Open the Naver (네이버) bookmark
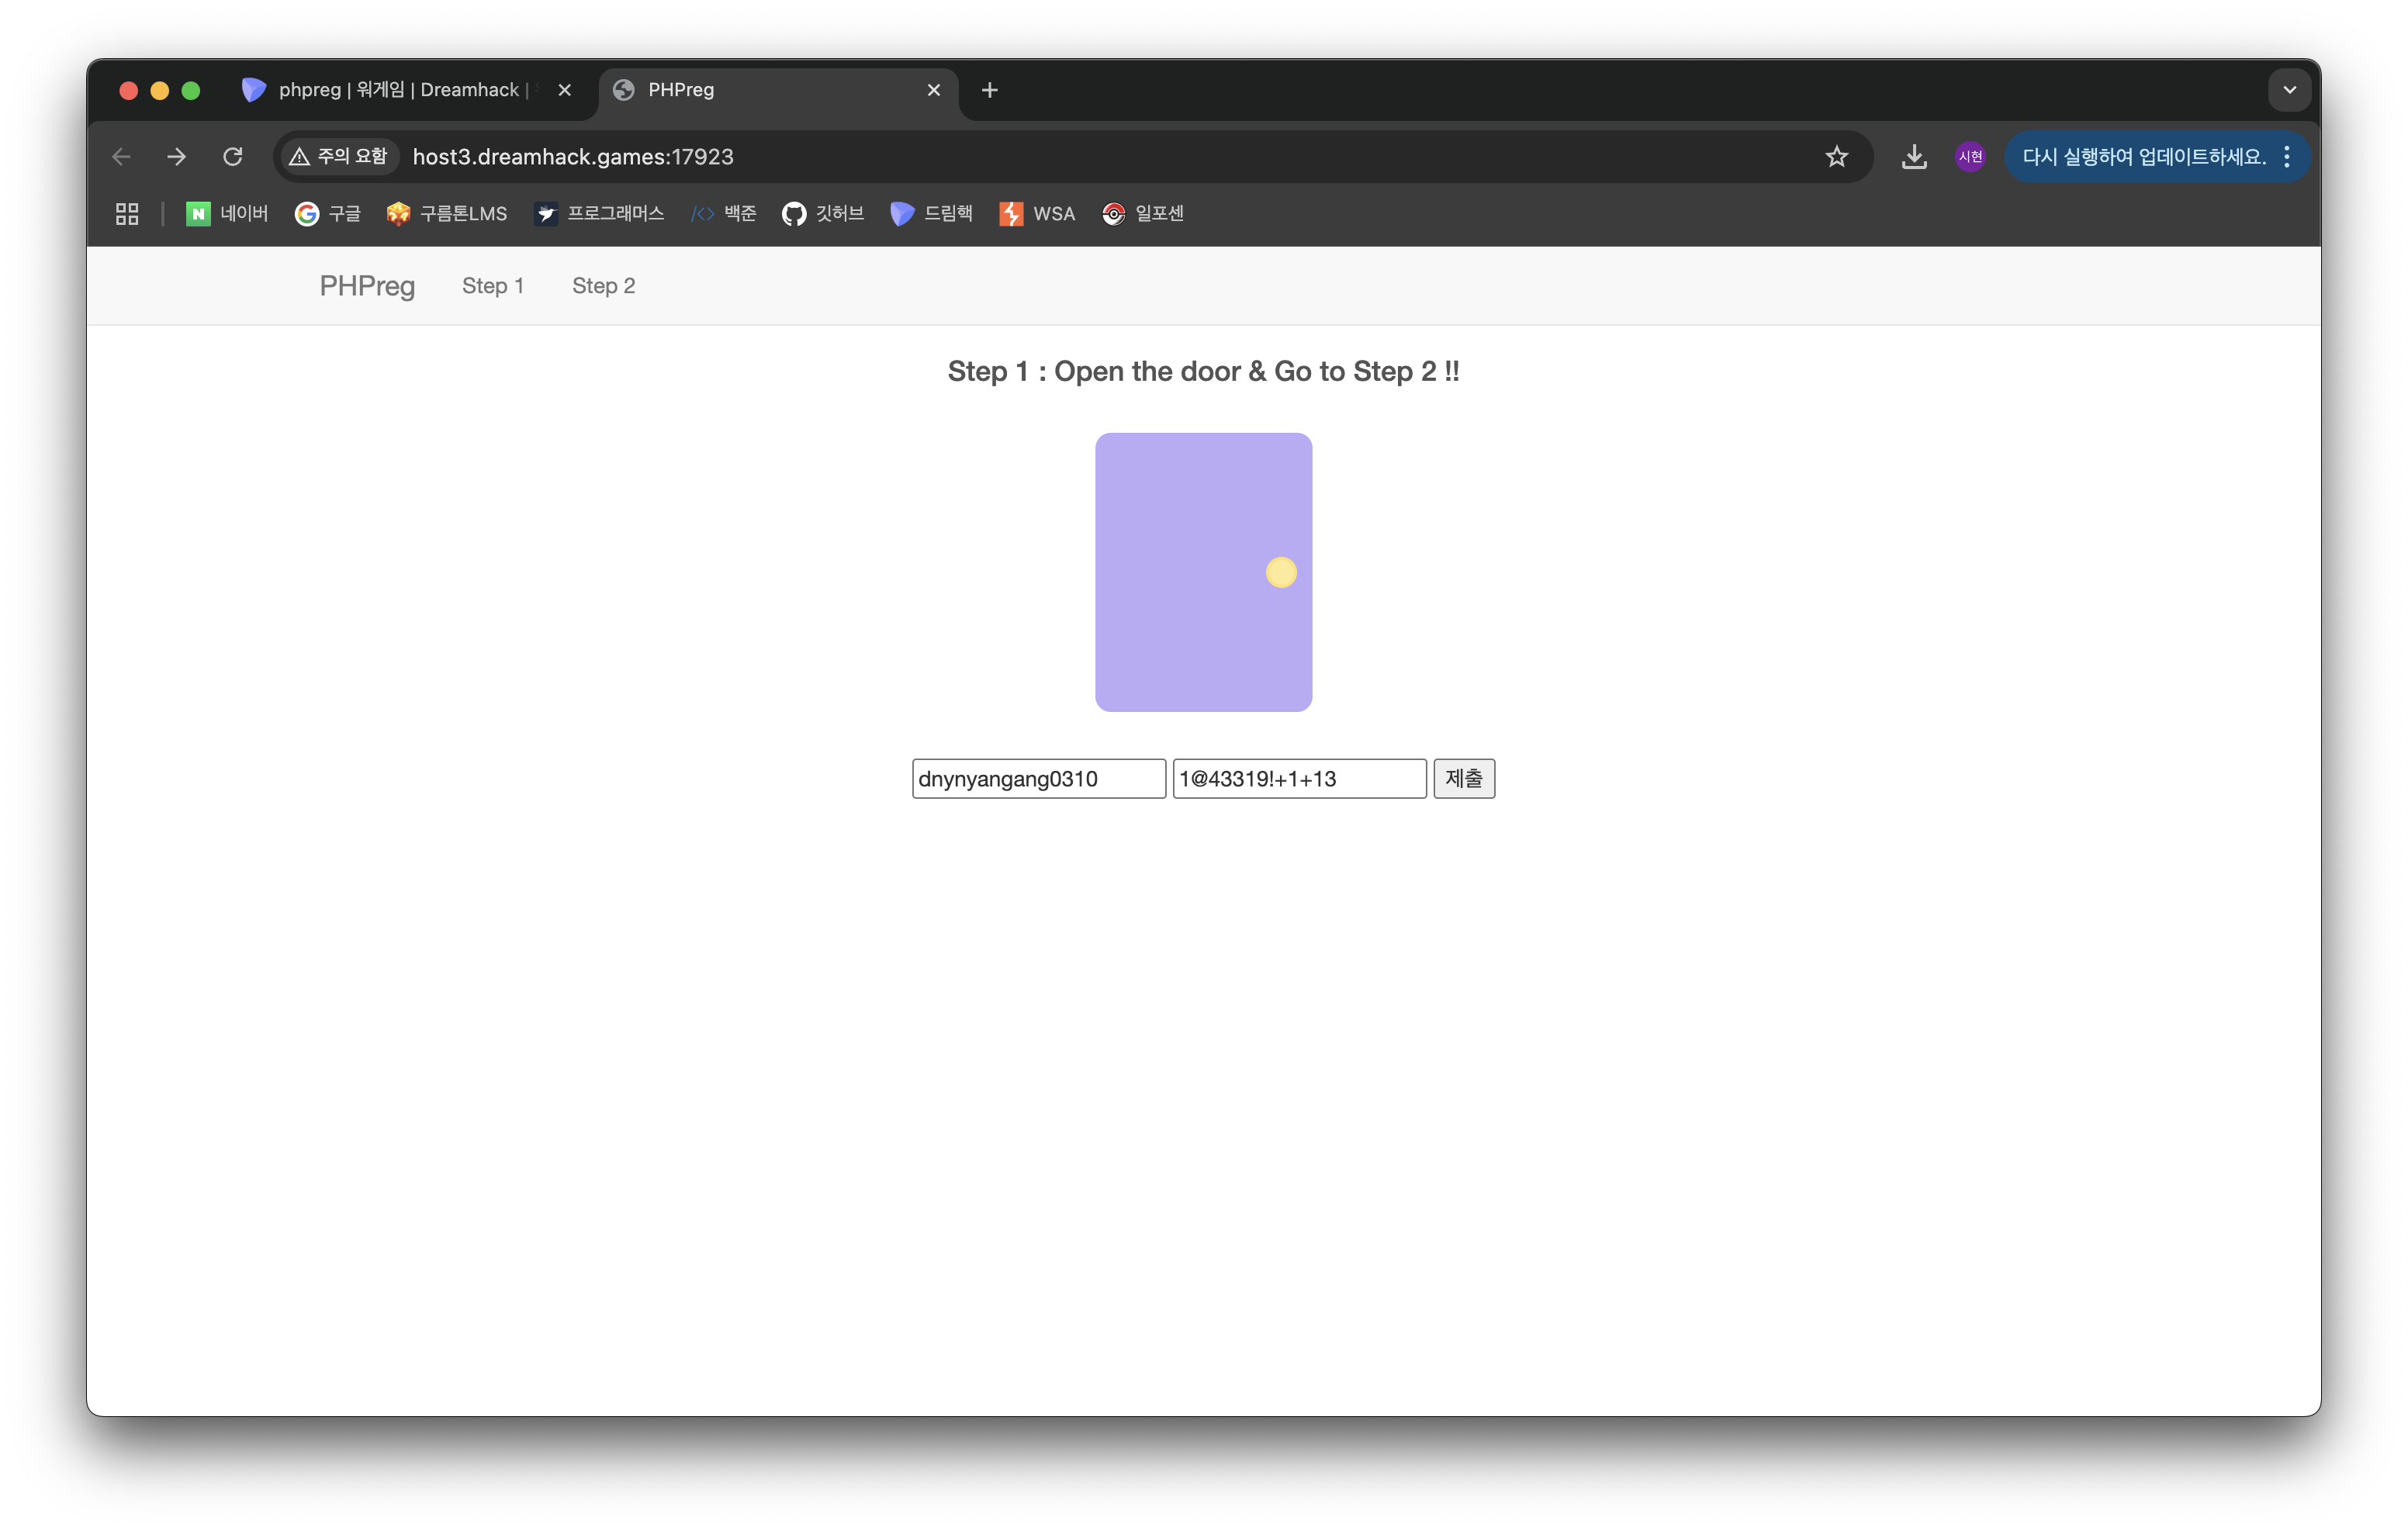This screenshot has height=1531, width=2408. (227, 214)
